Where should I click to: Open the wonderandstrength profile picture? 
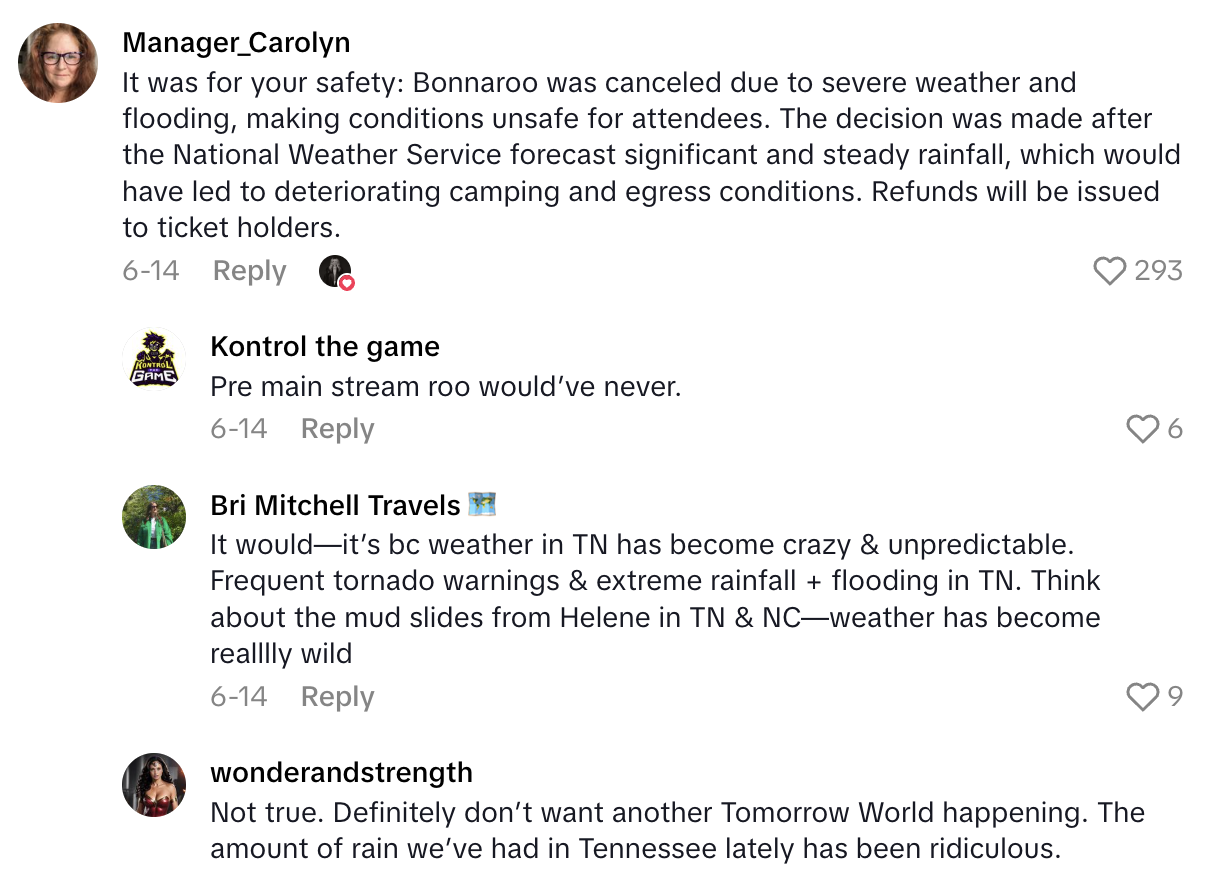pyautogui.click(x=154, y=785)
